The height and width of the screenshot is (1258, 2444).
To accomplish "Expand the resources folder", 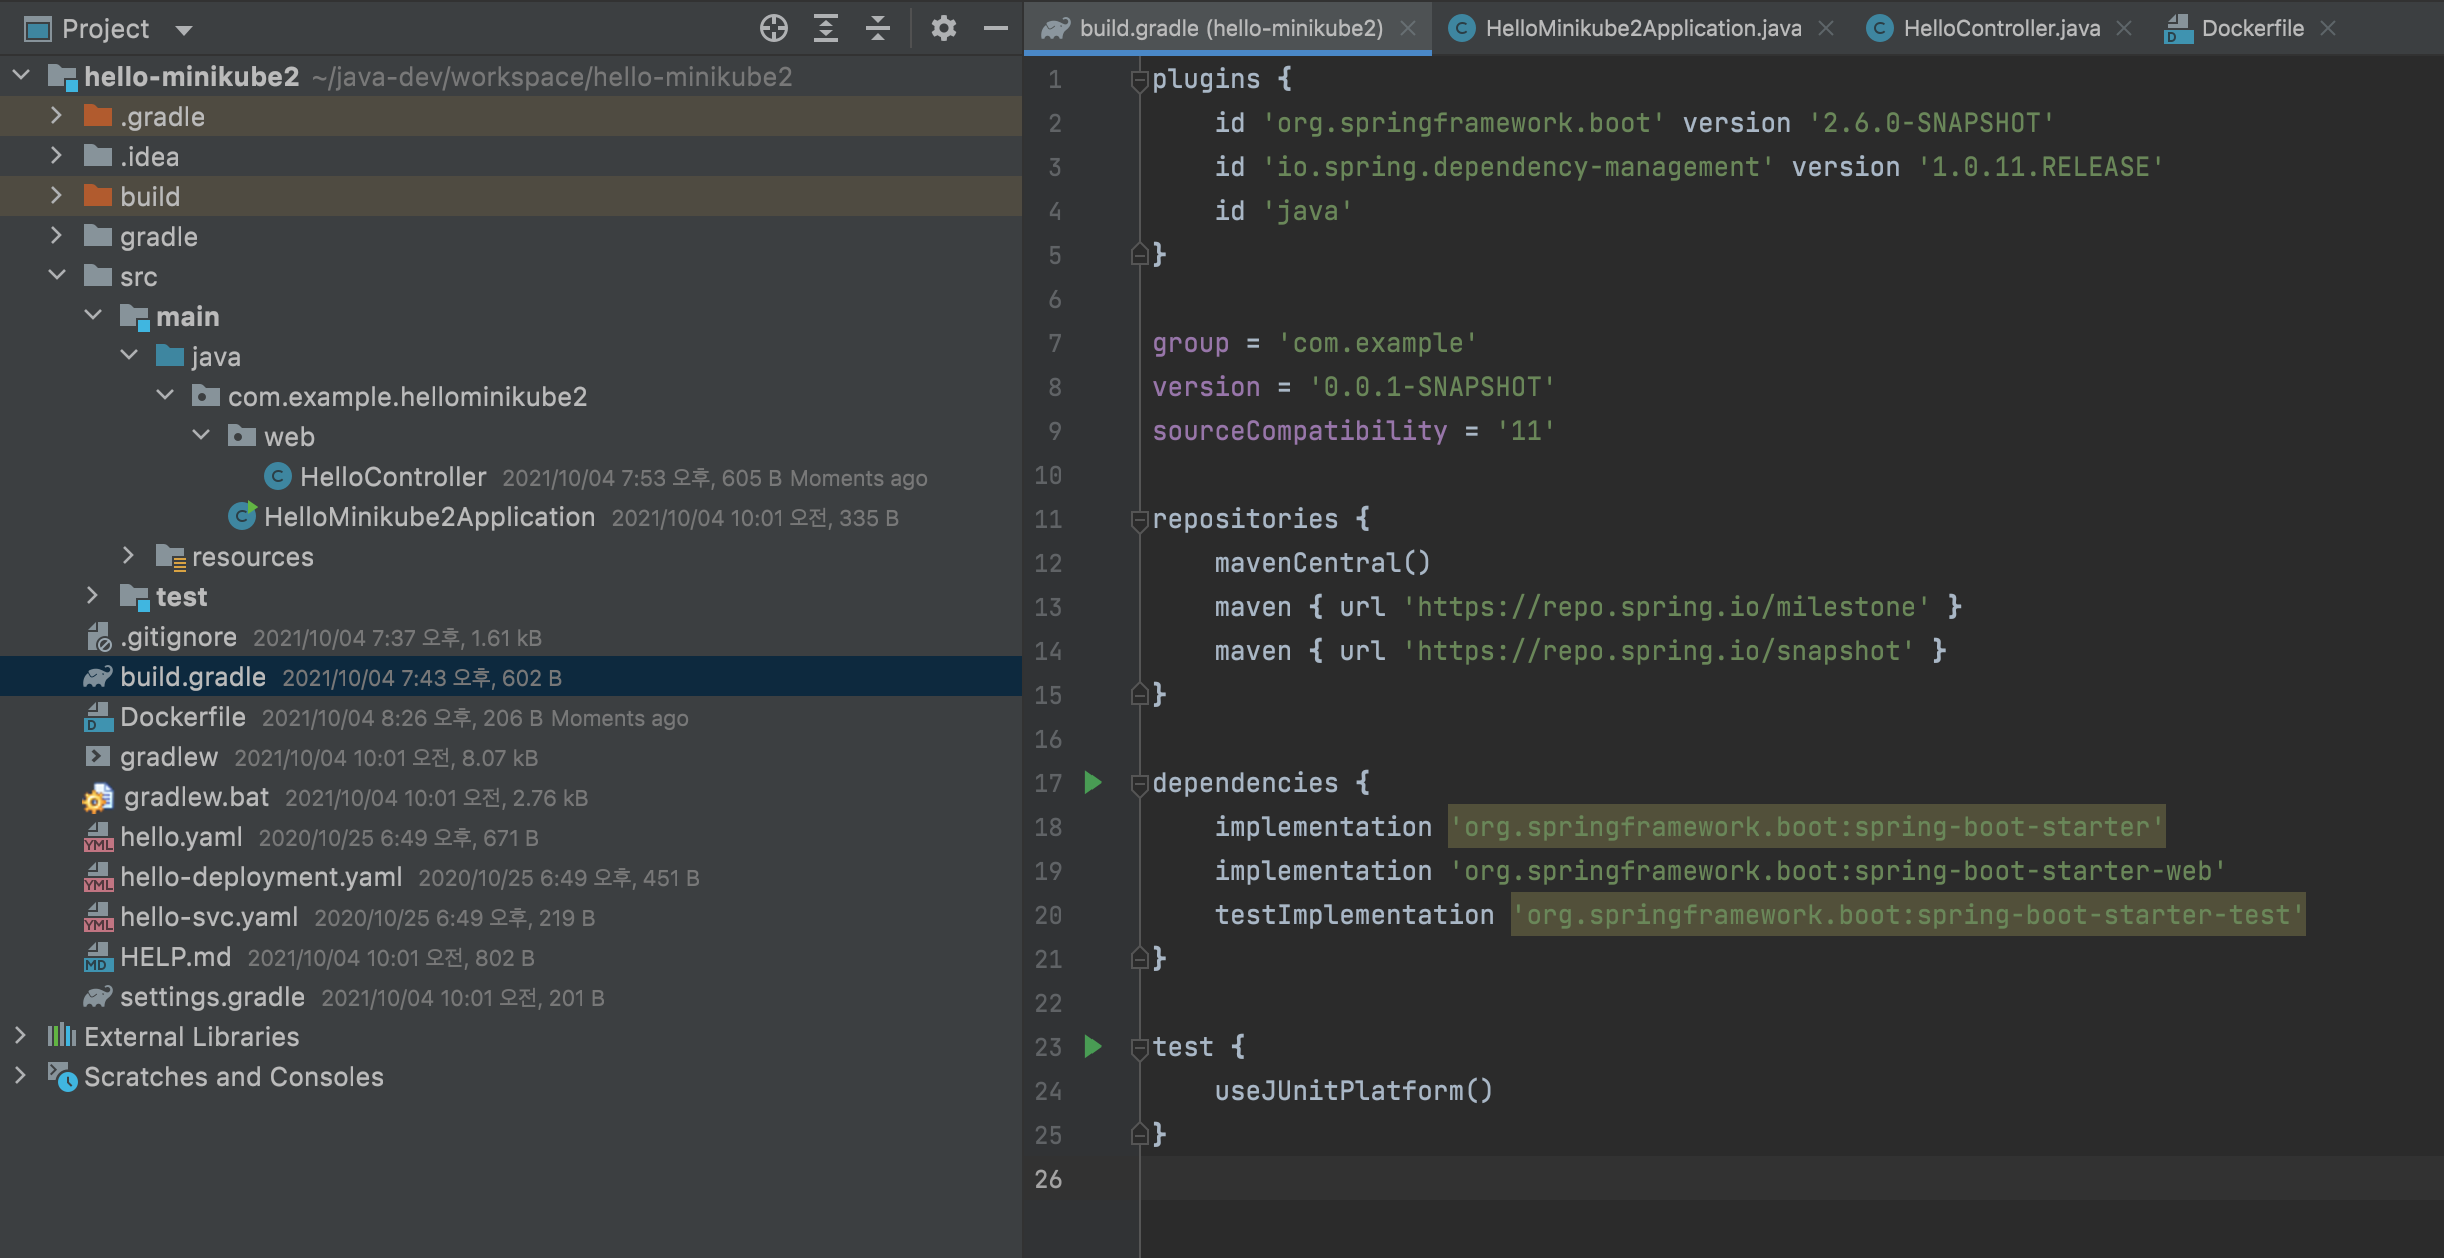I will click(x=128, y=556).
